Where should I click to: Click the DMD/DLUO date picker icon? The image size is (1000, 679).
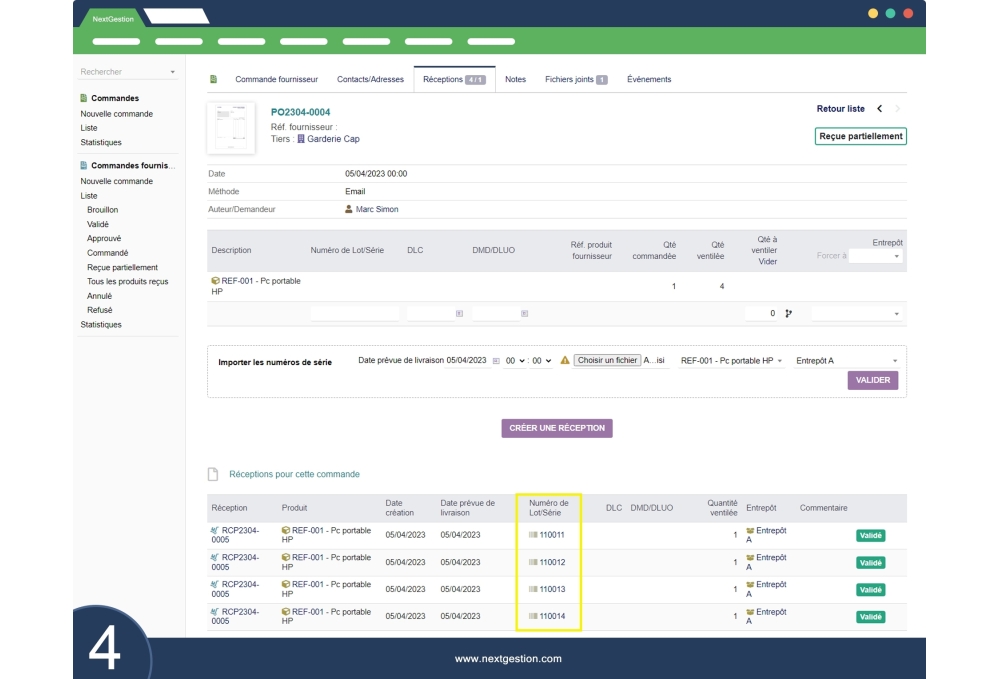(524, 314)
